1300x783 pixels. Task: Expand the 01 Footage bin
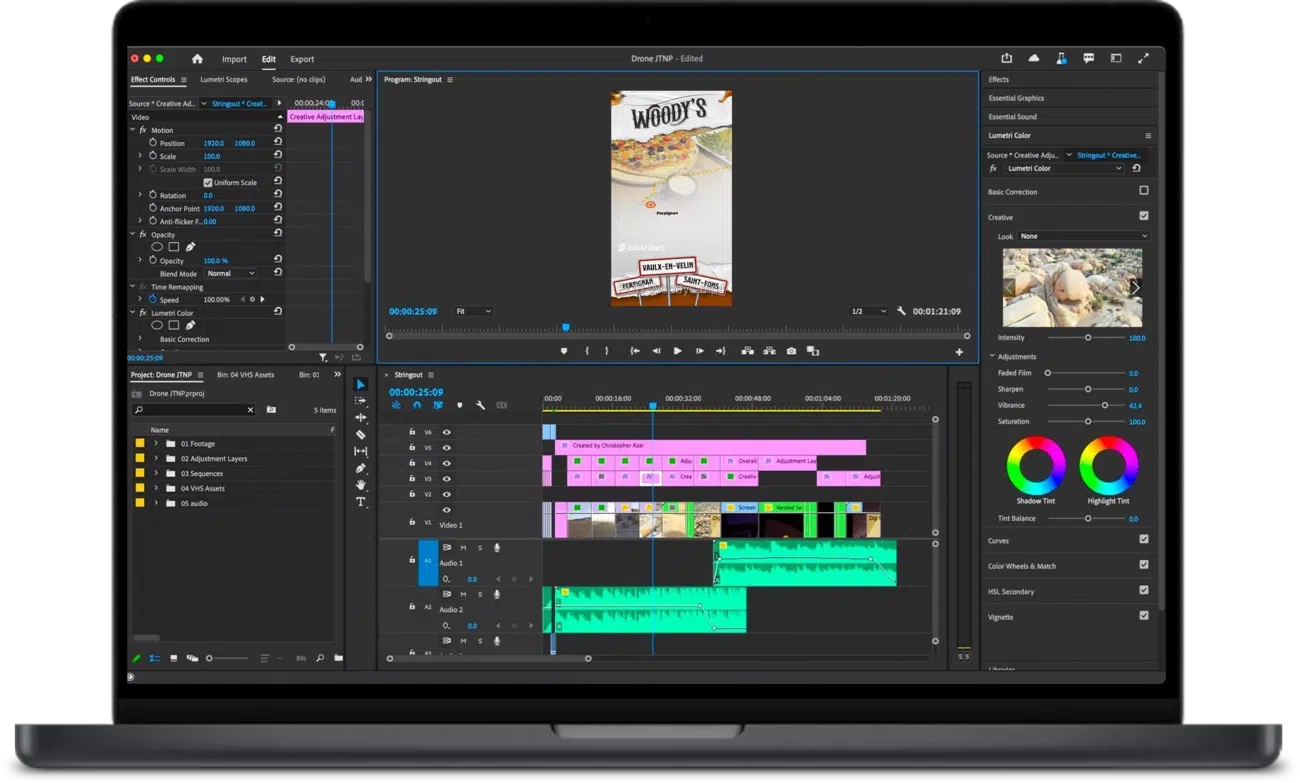pos(156,443)
